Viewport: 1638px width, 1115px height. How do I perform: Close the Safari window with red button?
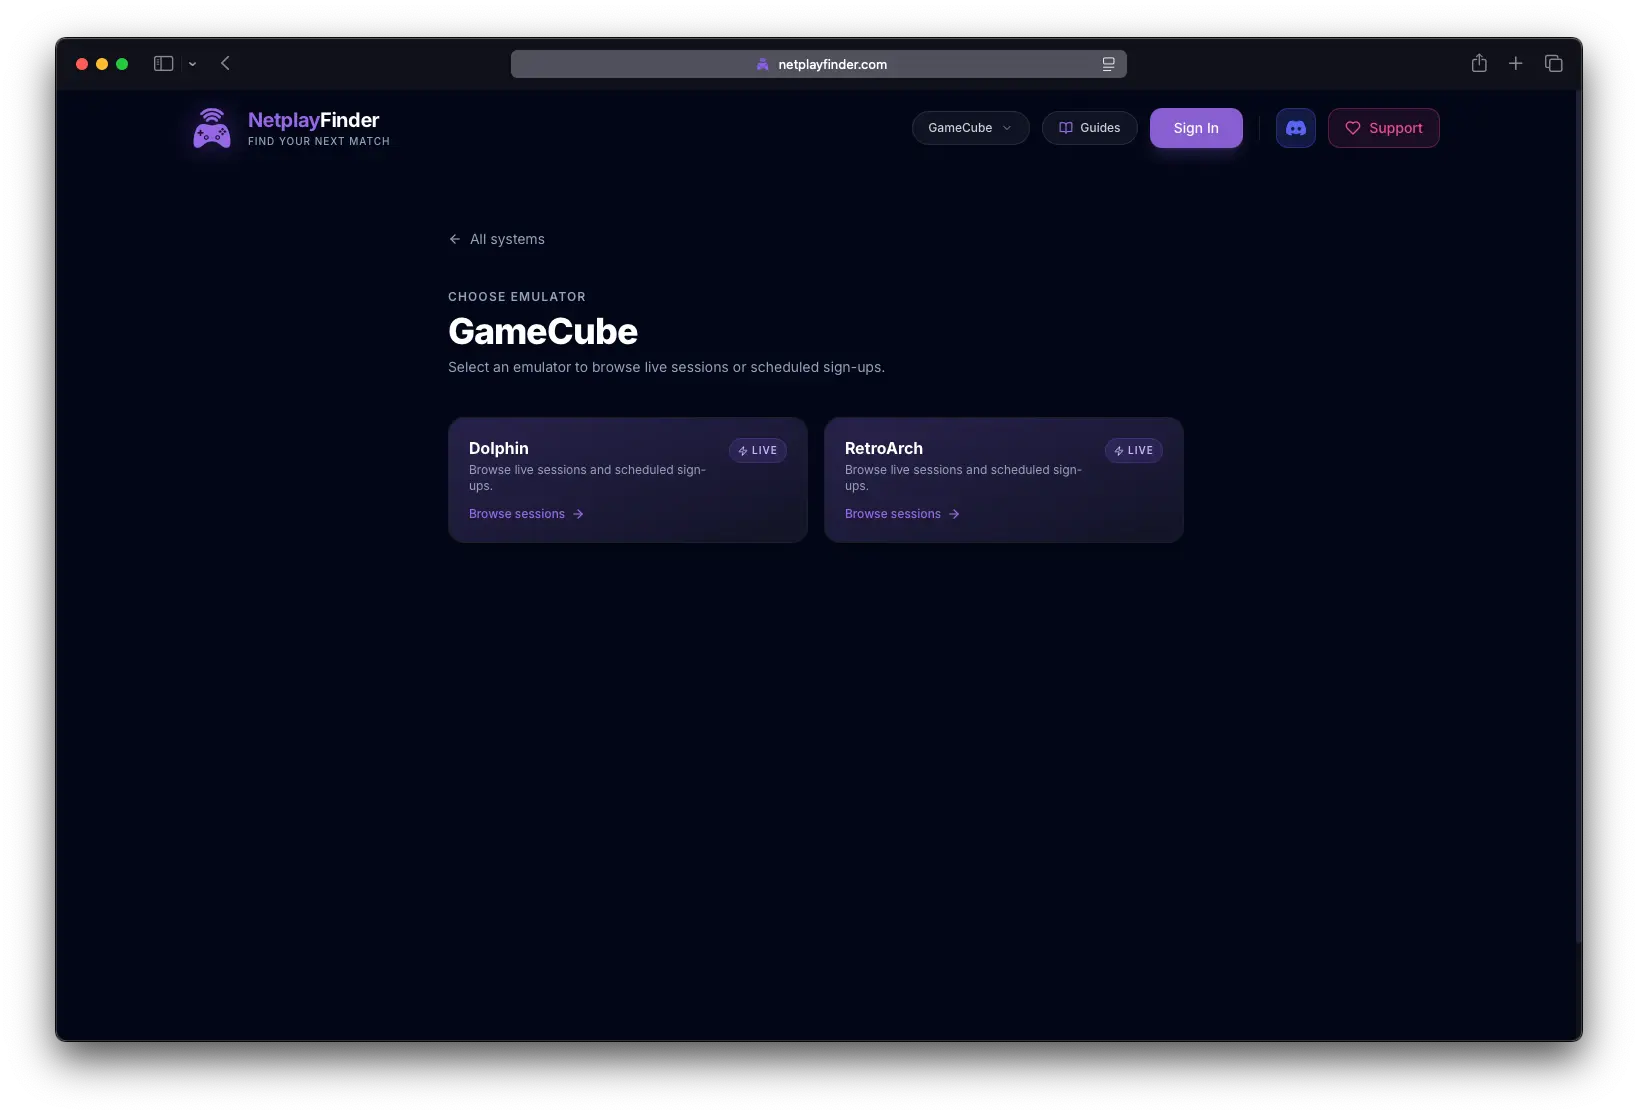[x=82, y=64]
